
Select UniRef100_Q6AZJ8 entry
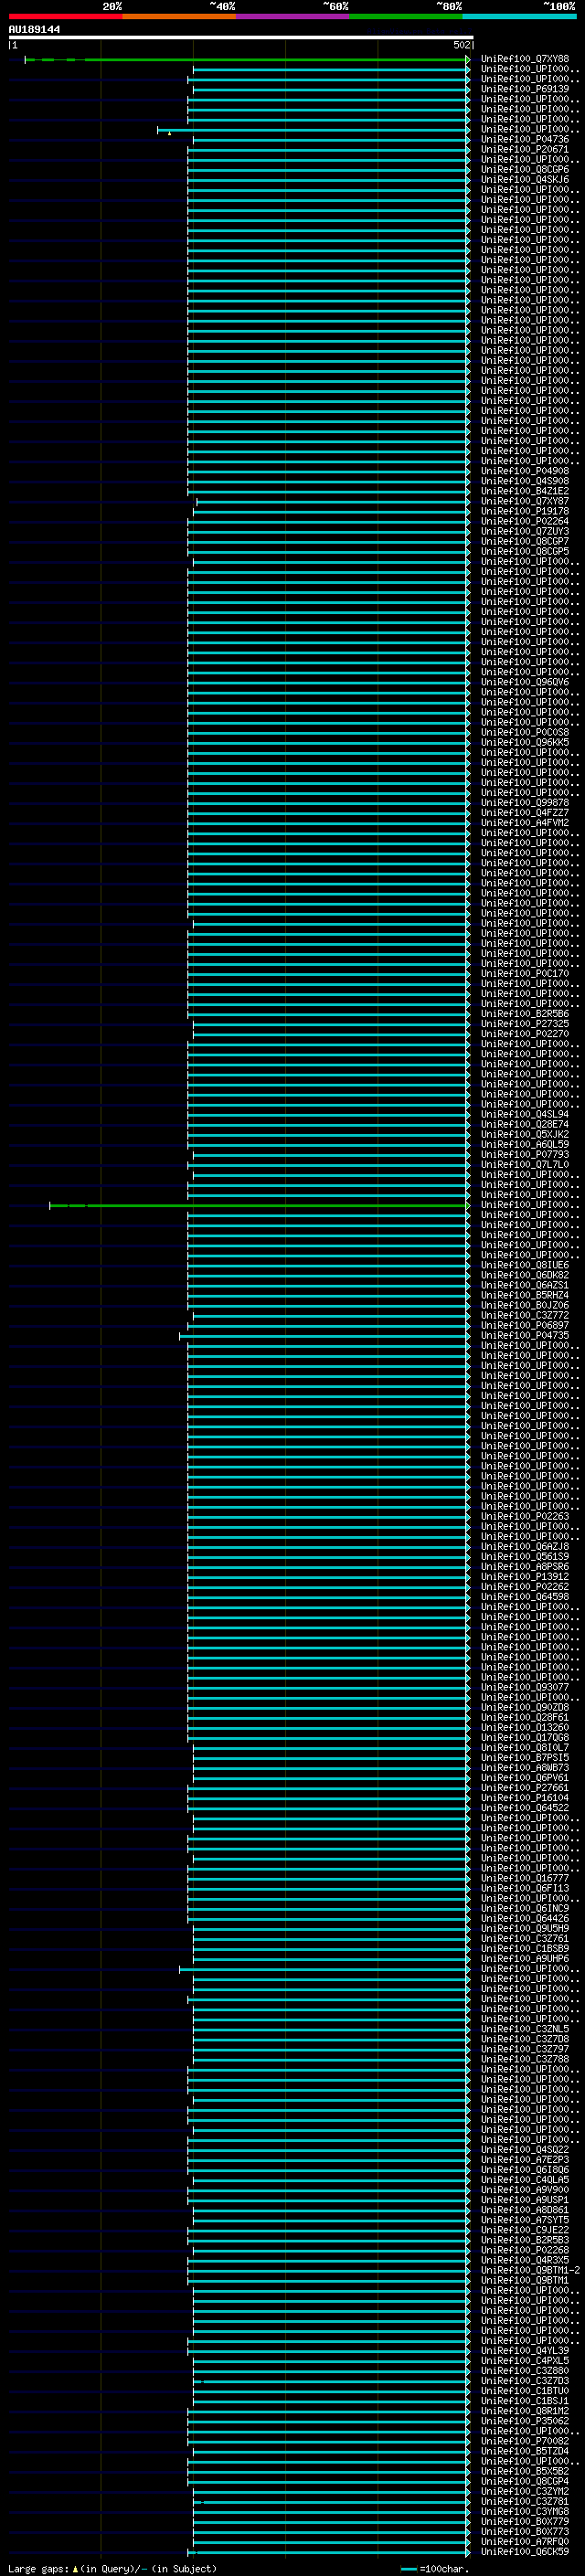[x=525, y=1546]
